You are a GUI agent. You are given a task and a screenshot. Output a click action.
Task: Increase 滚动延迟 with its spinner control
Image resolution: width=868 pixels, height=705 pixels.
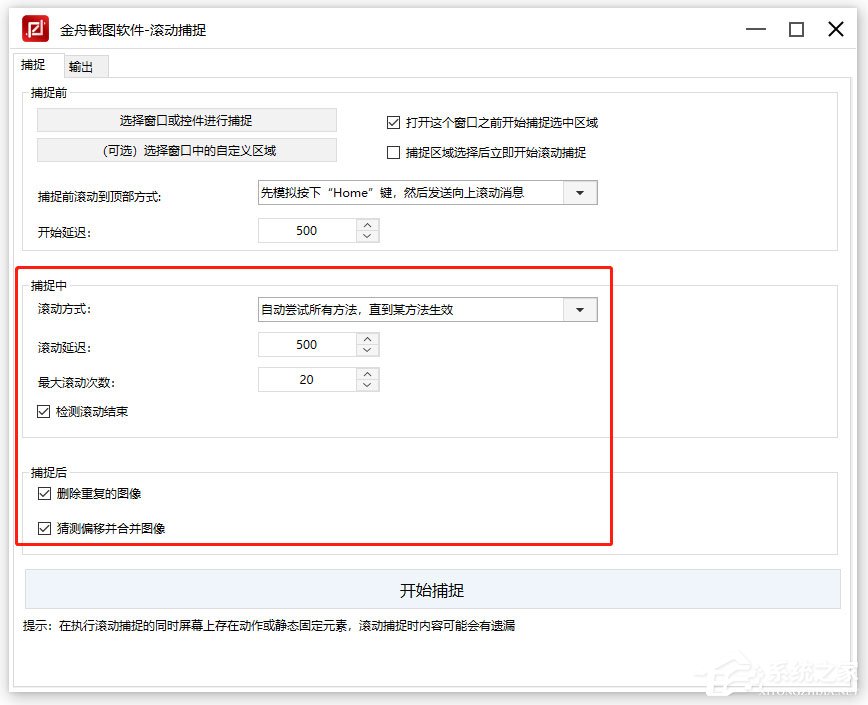[x=368, y=339]
